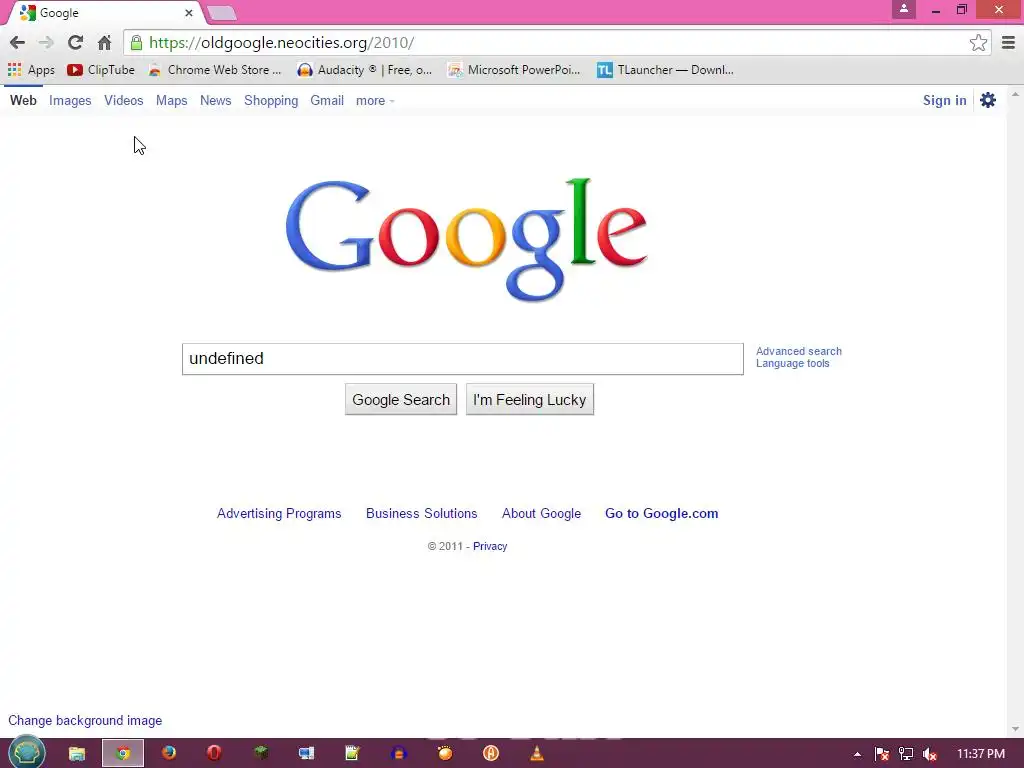This screenshot has height=768, width=1024.
Task: Open the TLauncher bookmark
Action: click(x=665, y=70)
